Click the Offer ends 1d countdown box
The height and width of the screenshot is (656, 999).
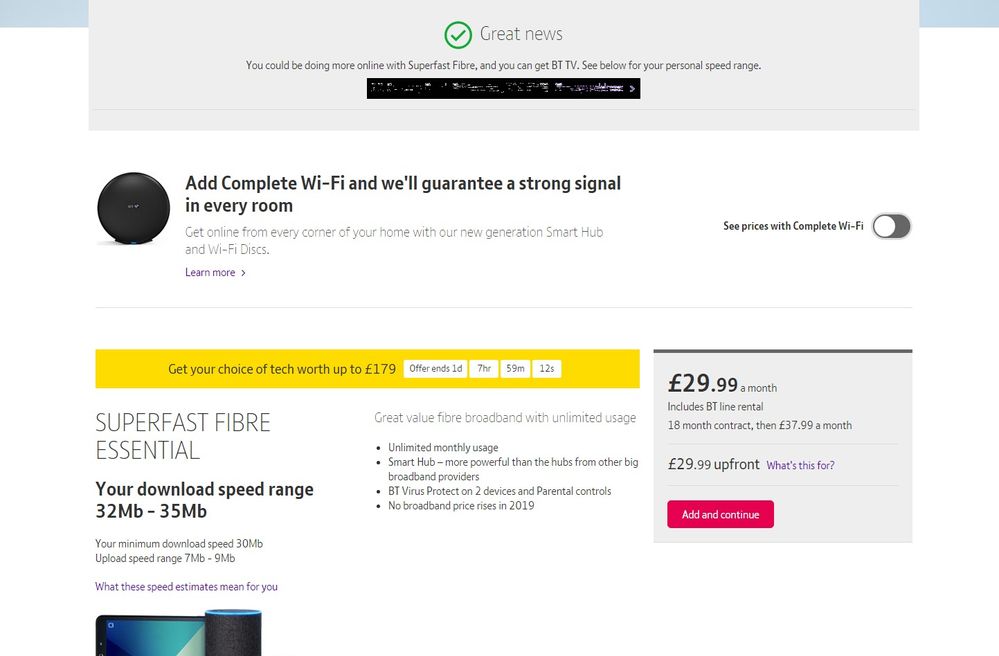436,369
